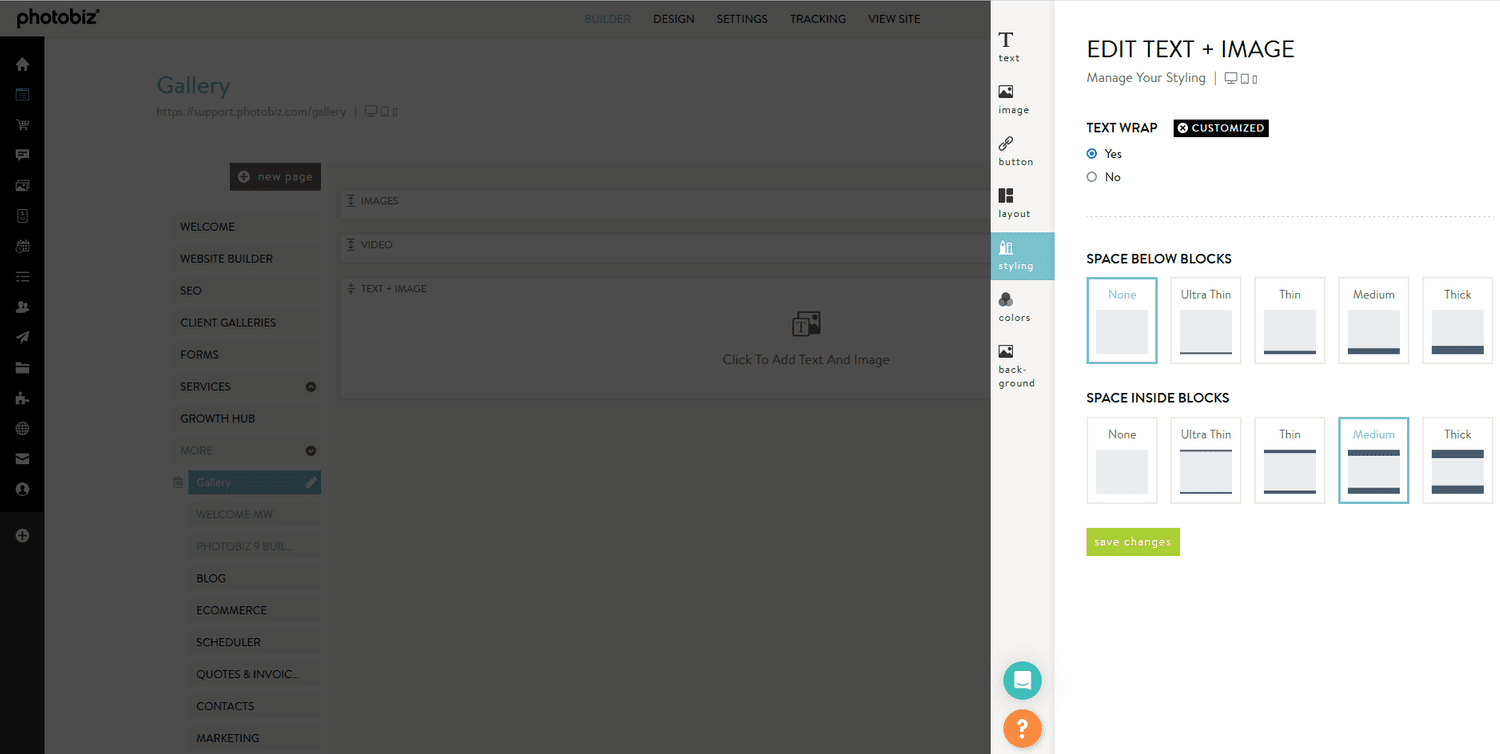The image size is (1500, 754).
Task: Click the new page button
Action: (275, 177)
